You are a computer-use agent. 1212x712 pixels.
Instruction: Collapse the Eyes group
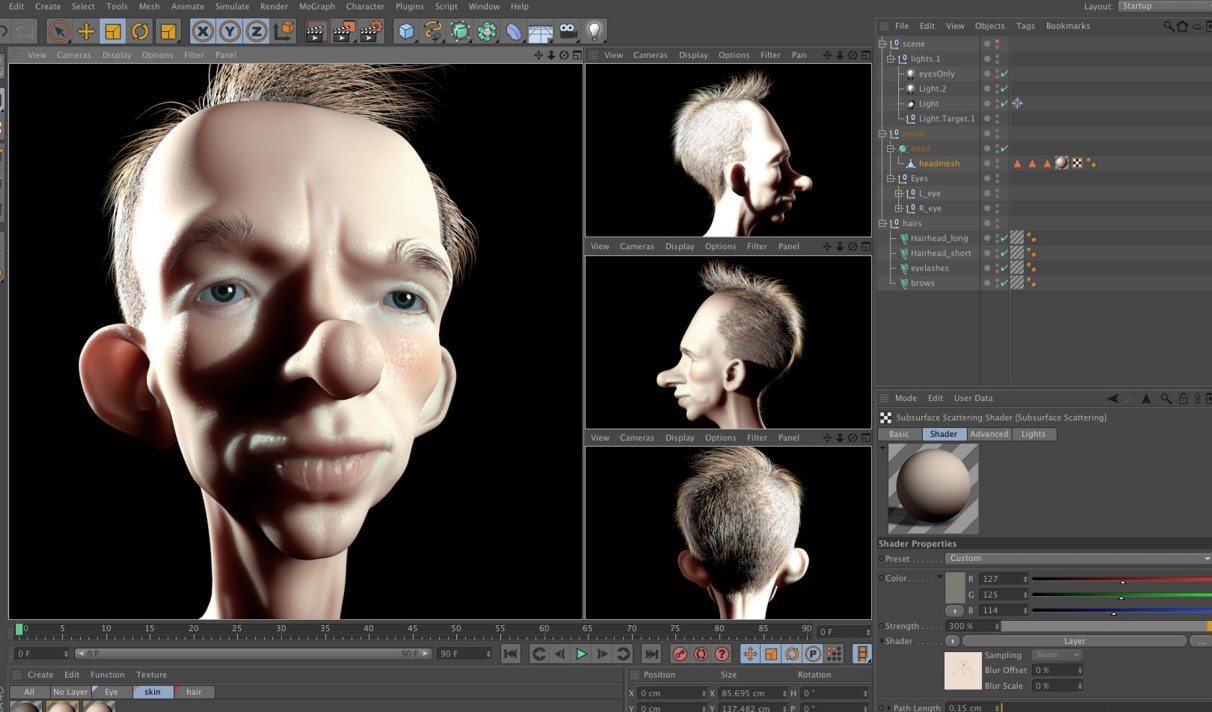pyautogui.click(x=891, y=179)
